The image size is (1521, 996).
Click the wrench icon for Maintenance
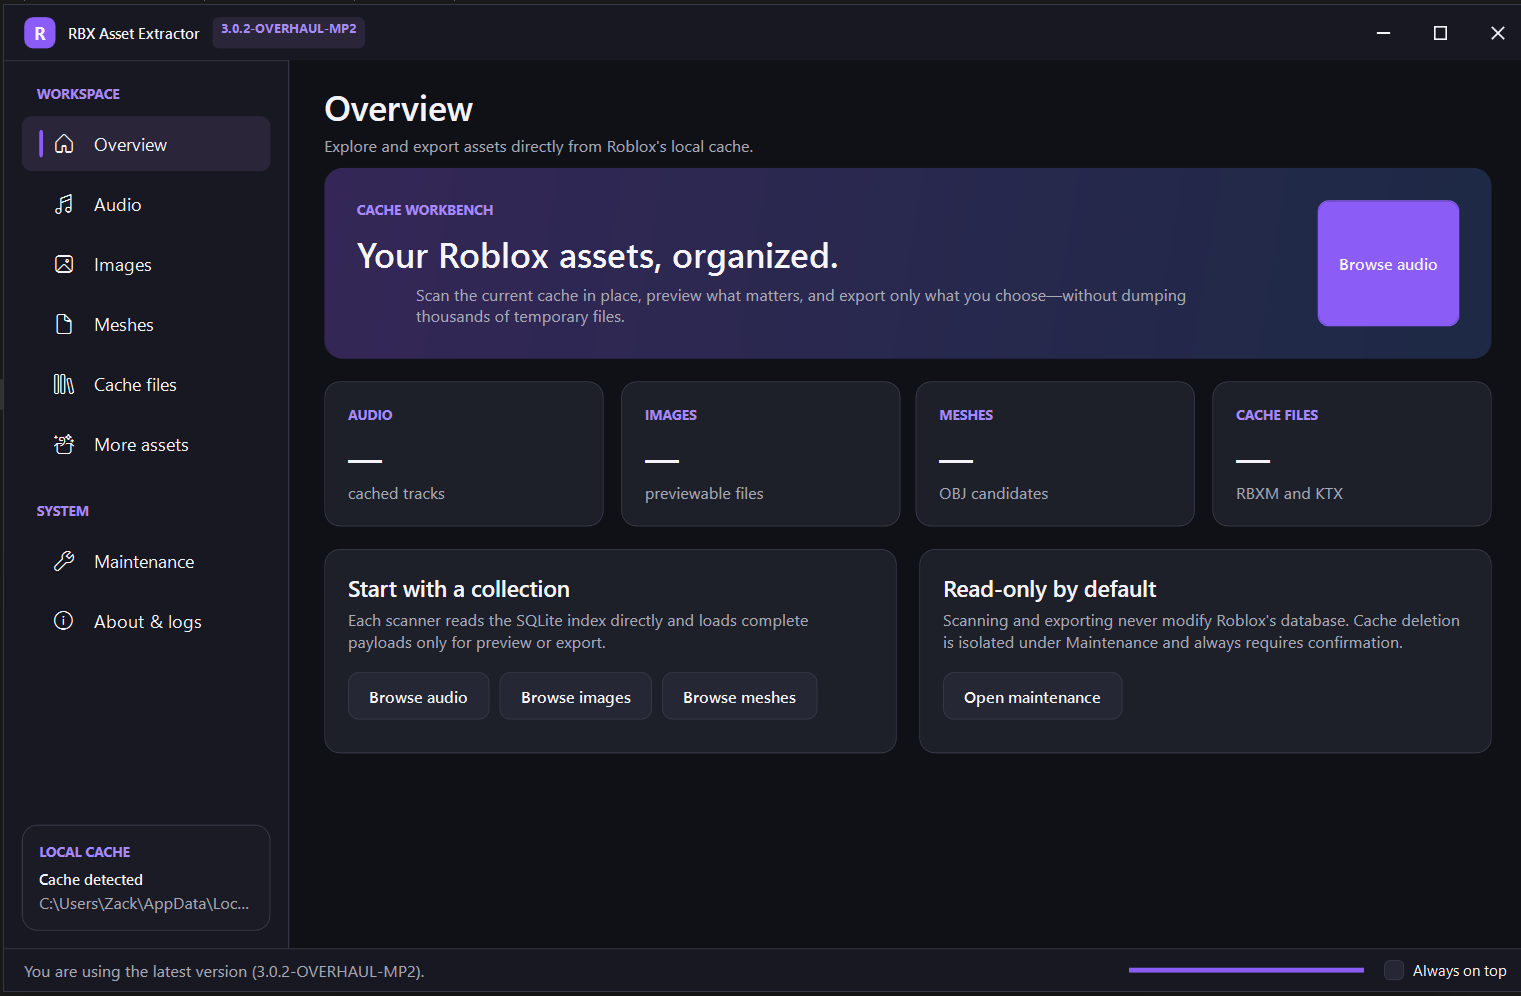(64, 561)
